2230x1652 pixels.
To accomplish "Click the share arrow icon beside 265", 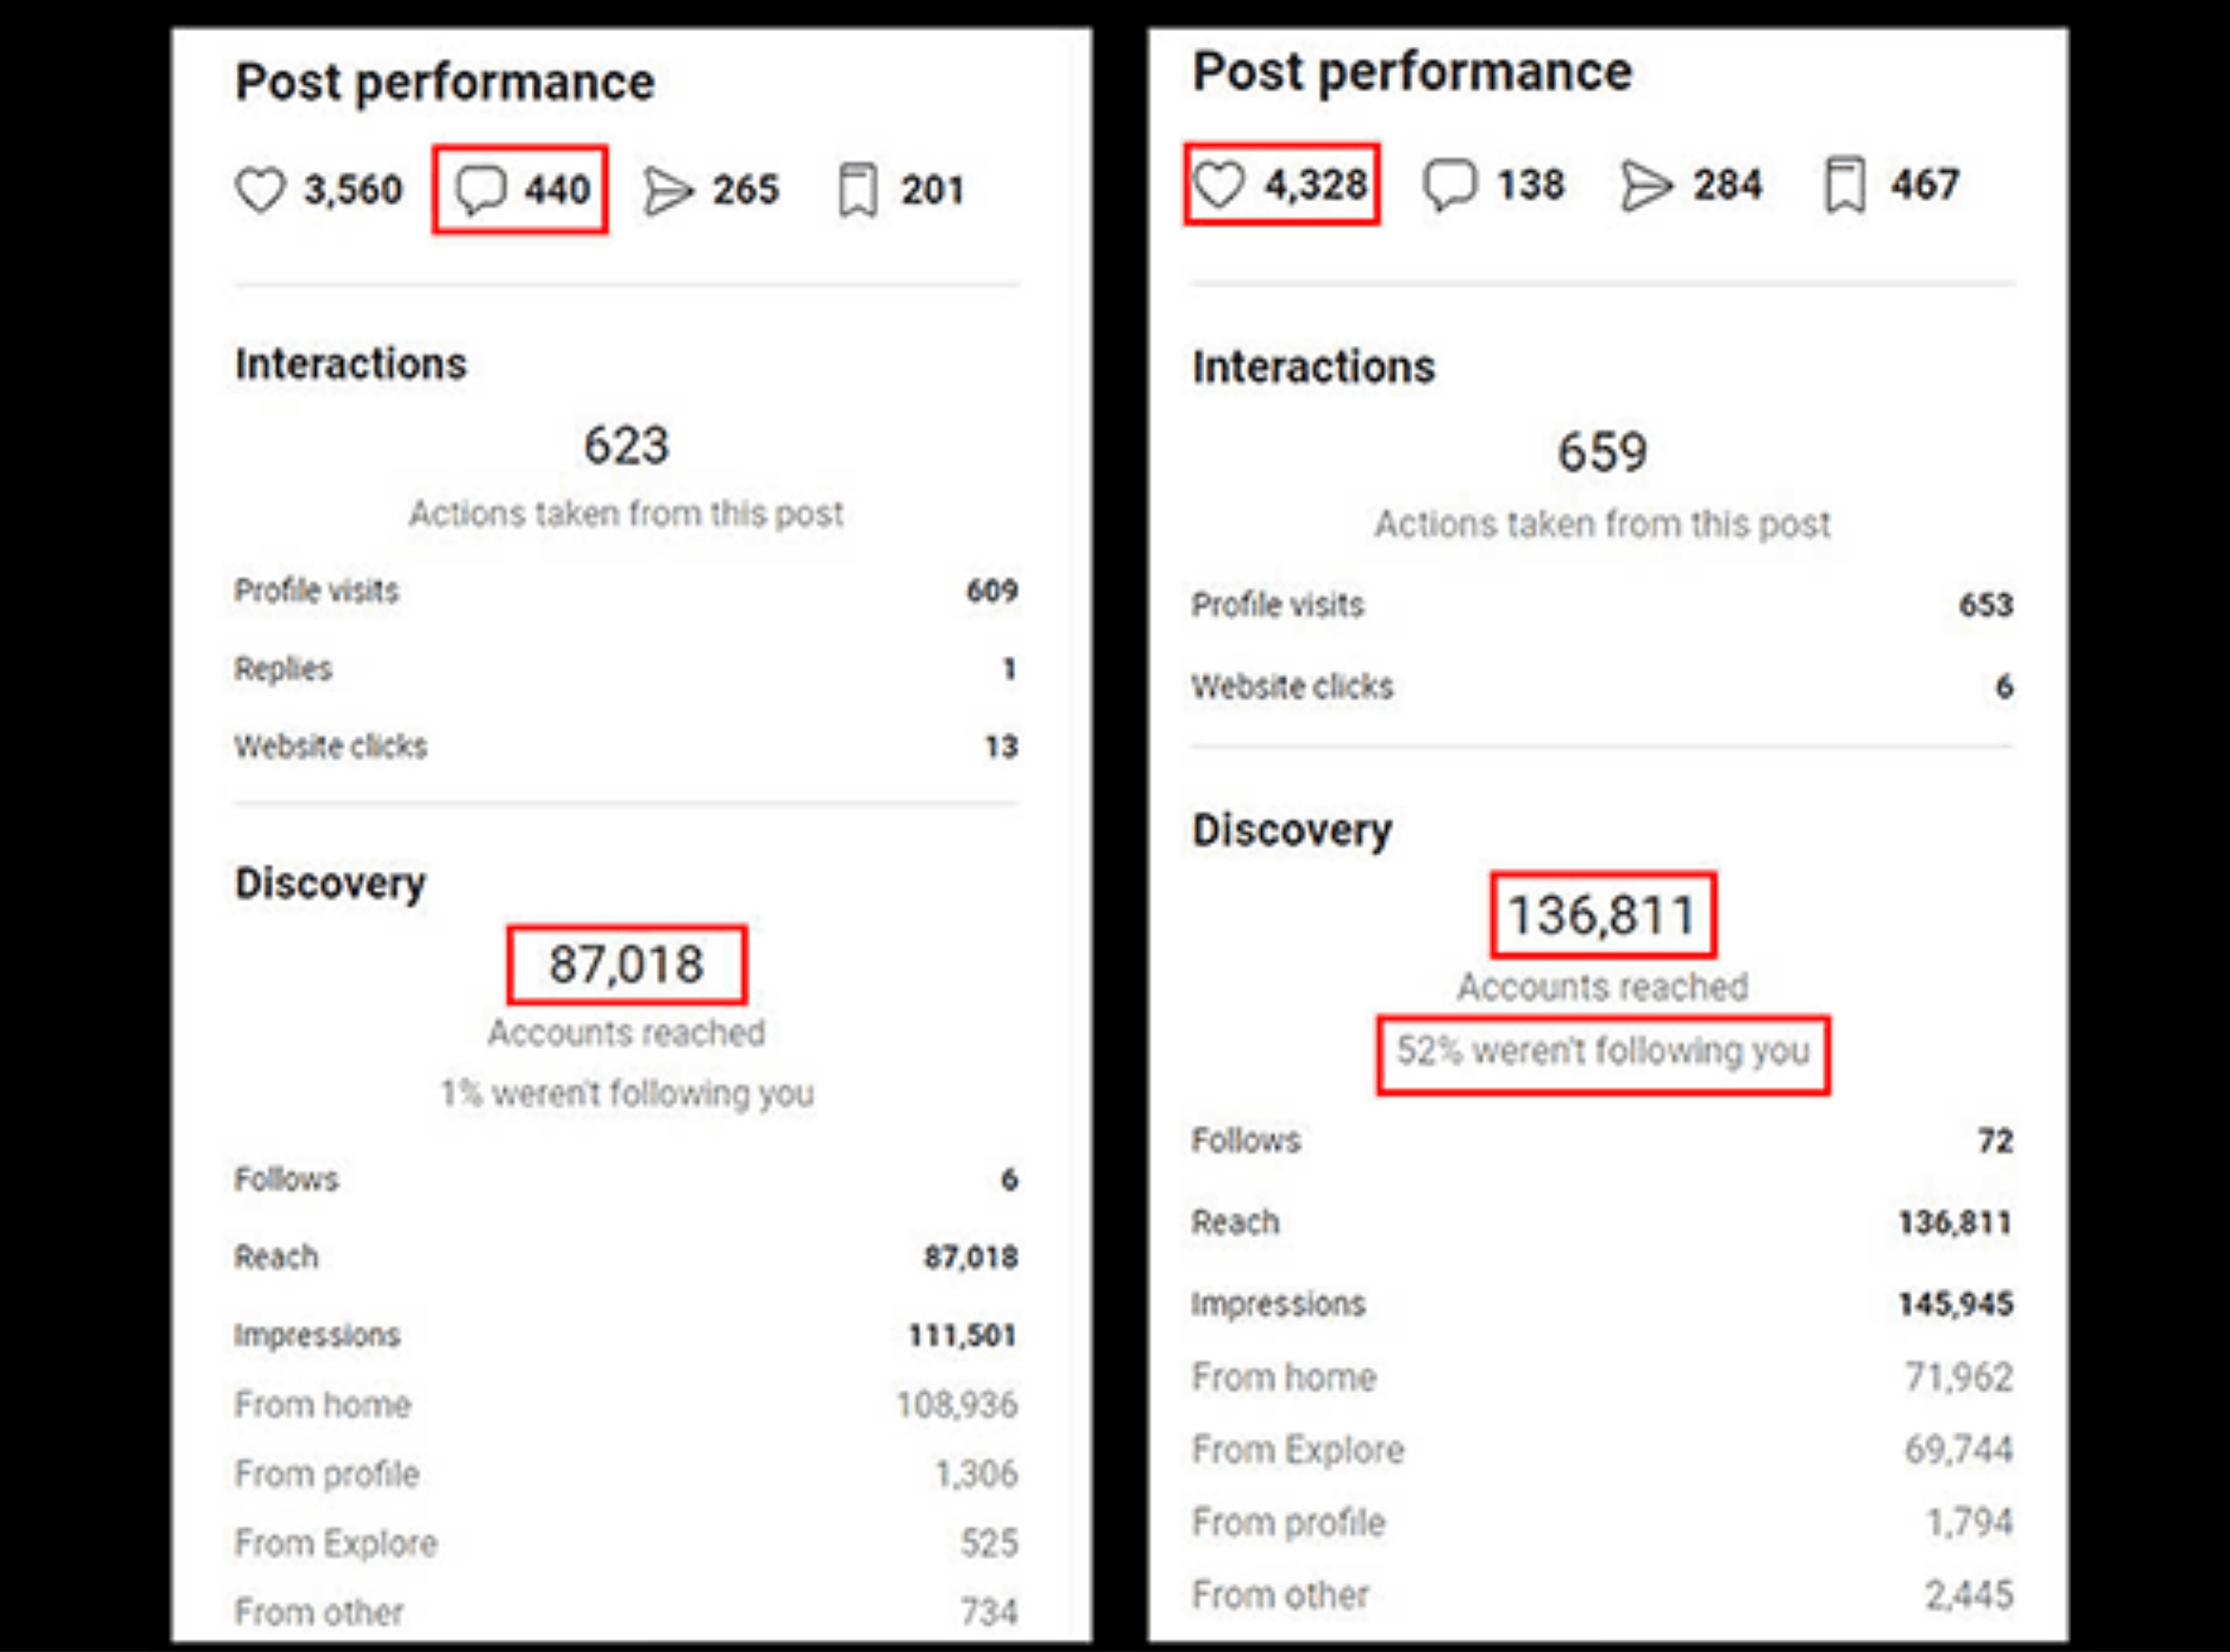I will point(668,191).
